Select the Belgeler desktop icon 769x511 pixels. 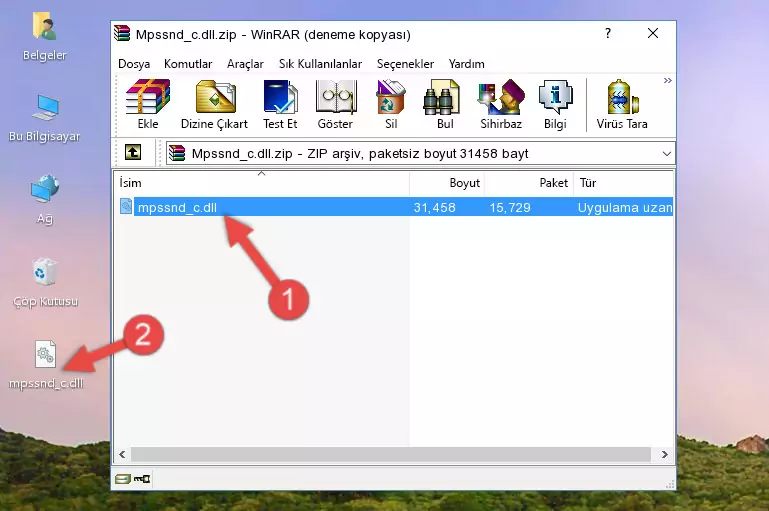point(44,36)
